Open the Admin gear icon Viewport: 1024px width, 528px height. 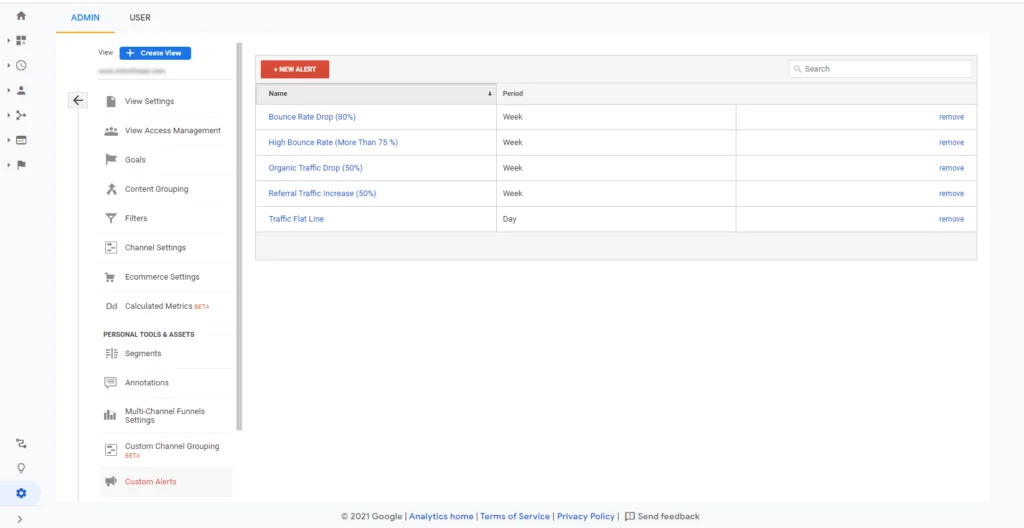point(21,493)
